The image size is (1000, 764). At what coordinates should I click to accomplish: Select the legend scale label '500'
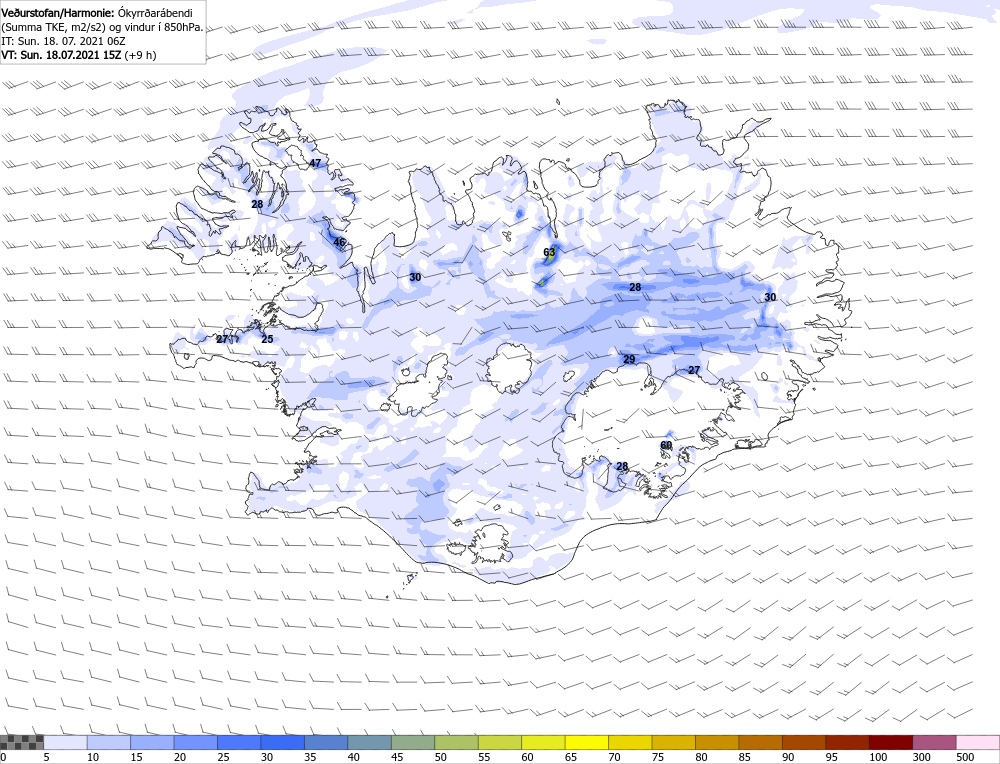[x=965, y=757]
